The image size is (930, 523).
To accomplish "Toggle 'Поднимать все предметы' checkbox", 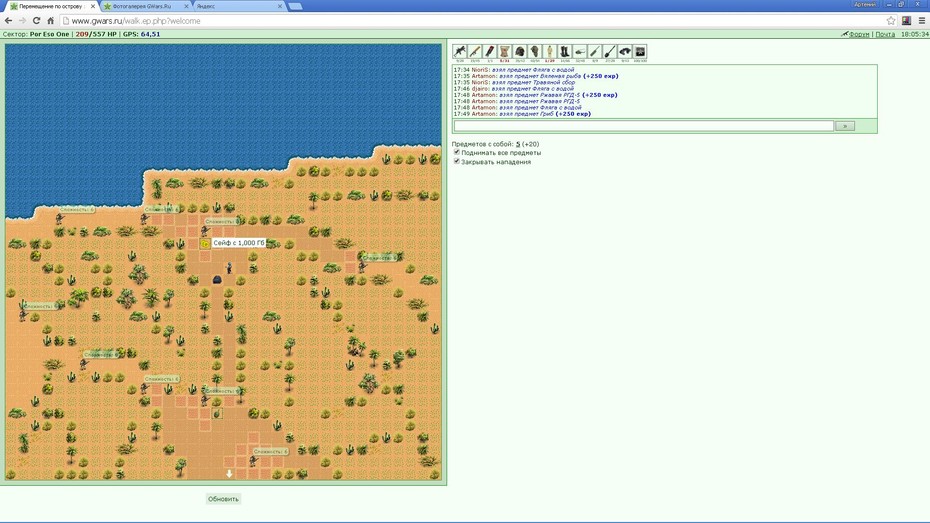I will tap(457, 152).
